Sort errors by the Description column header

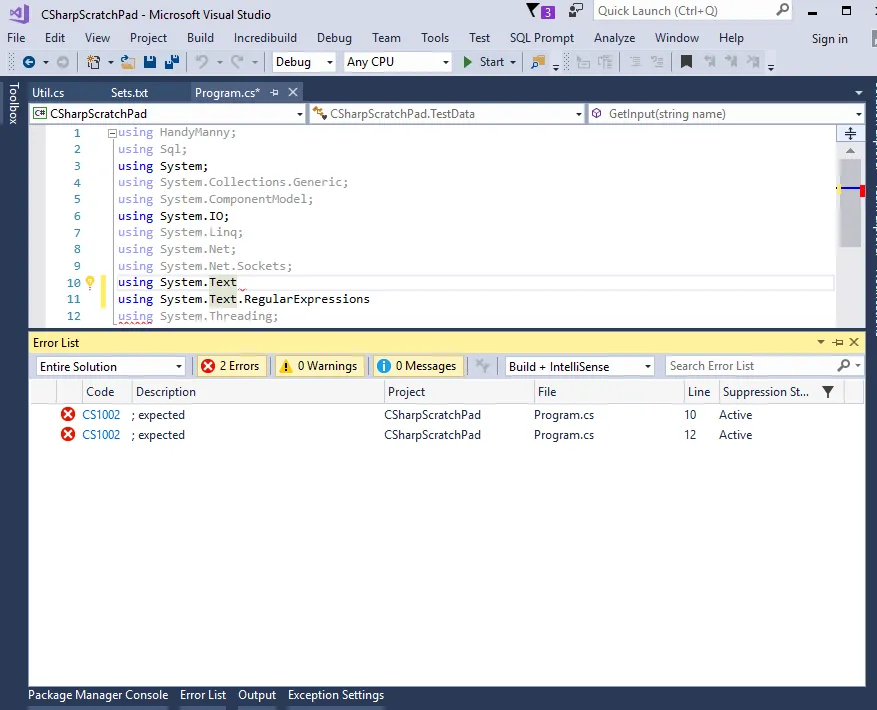point(258,392)
